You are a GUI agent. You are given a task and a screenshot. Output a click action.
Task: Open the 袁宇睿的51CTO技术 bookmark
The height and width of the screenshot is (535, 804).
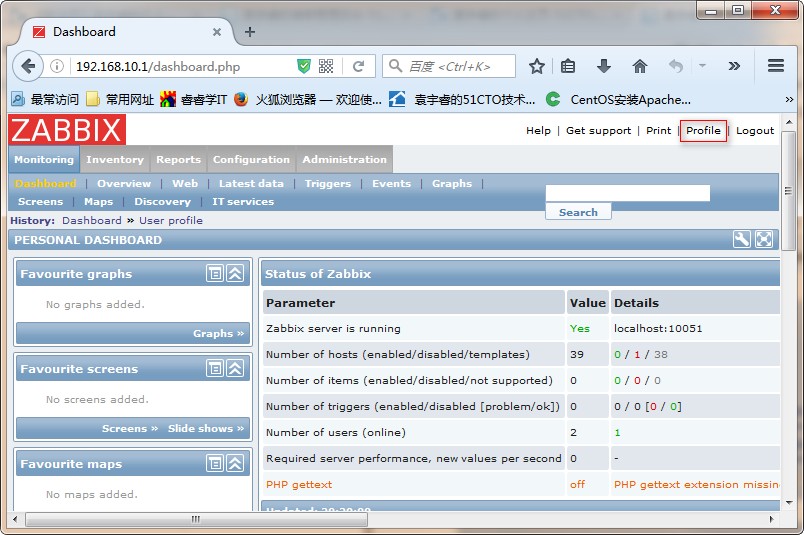pyautogui.click(x=462, y=100)
